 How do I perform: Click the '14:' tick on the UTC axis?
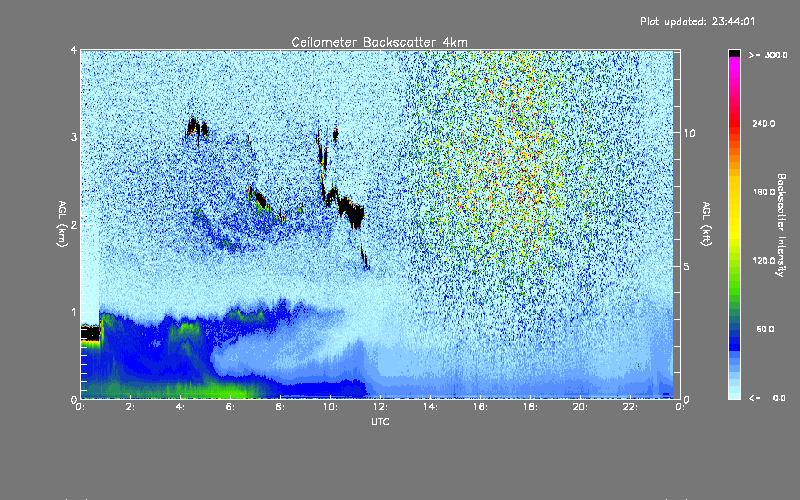pos(430,407)
